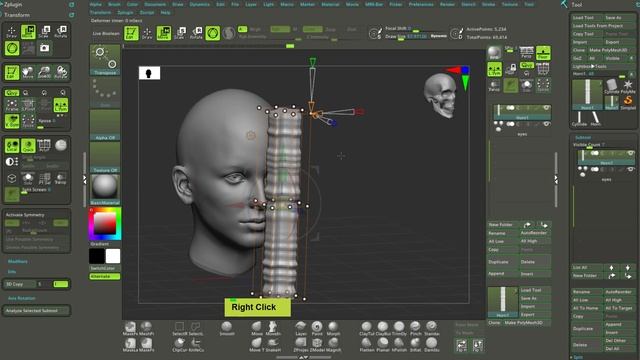
Task: Expand the Info section
Action: (x=12, y=271)
